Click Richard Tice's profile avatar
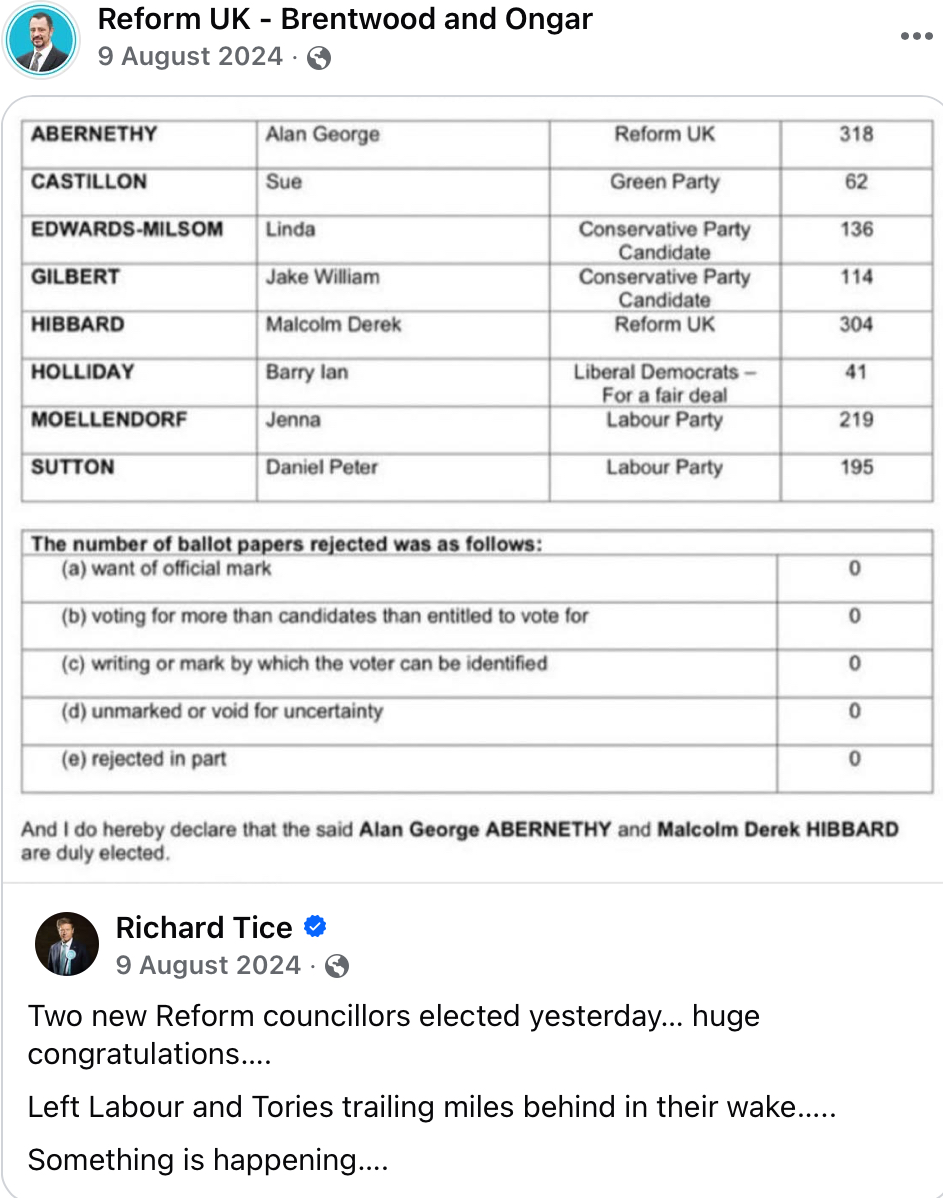Screen dimensions: 943x1198 click(67, 944)
